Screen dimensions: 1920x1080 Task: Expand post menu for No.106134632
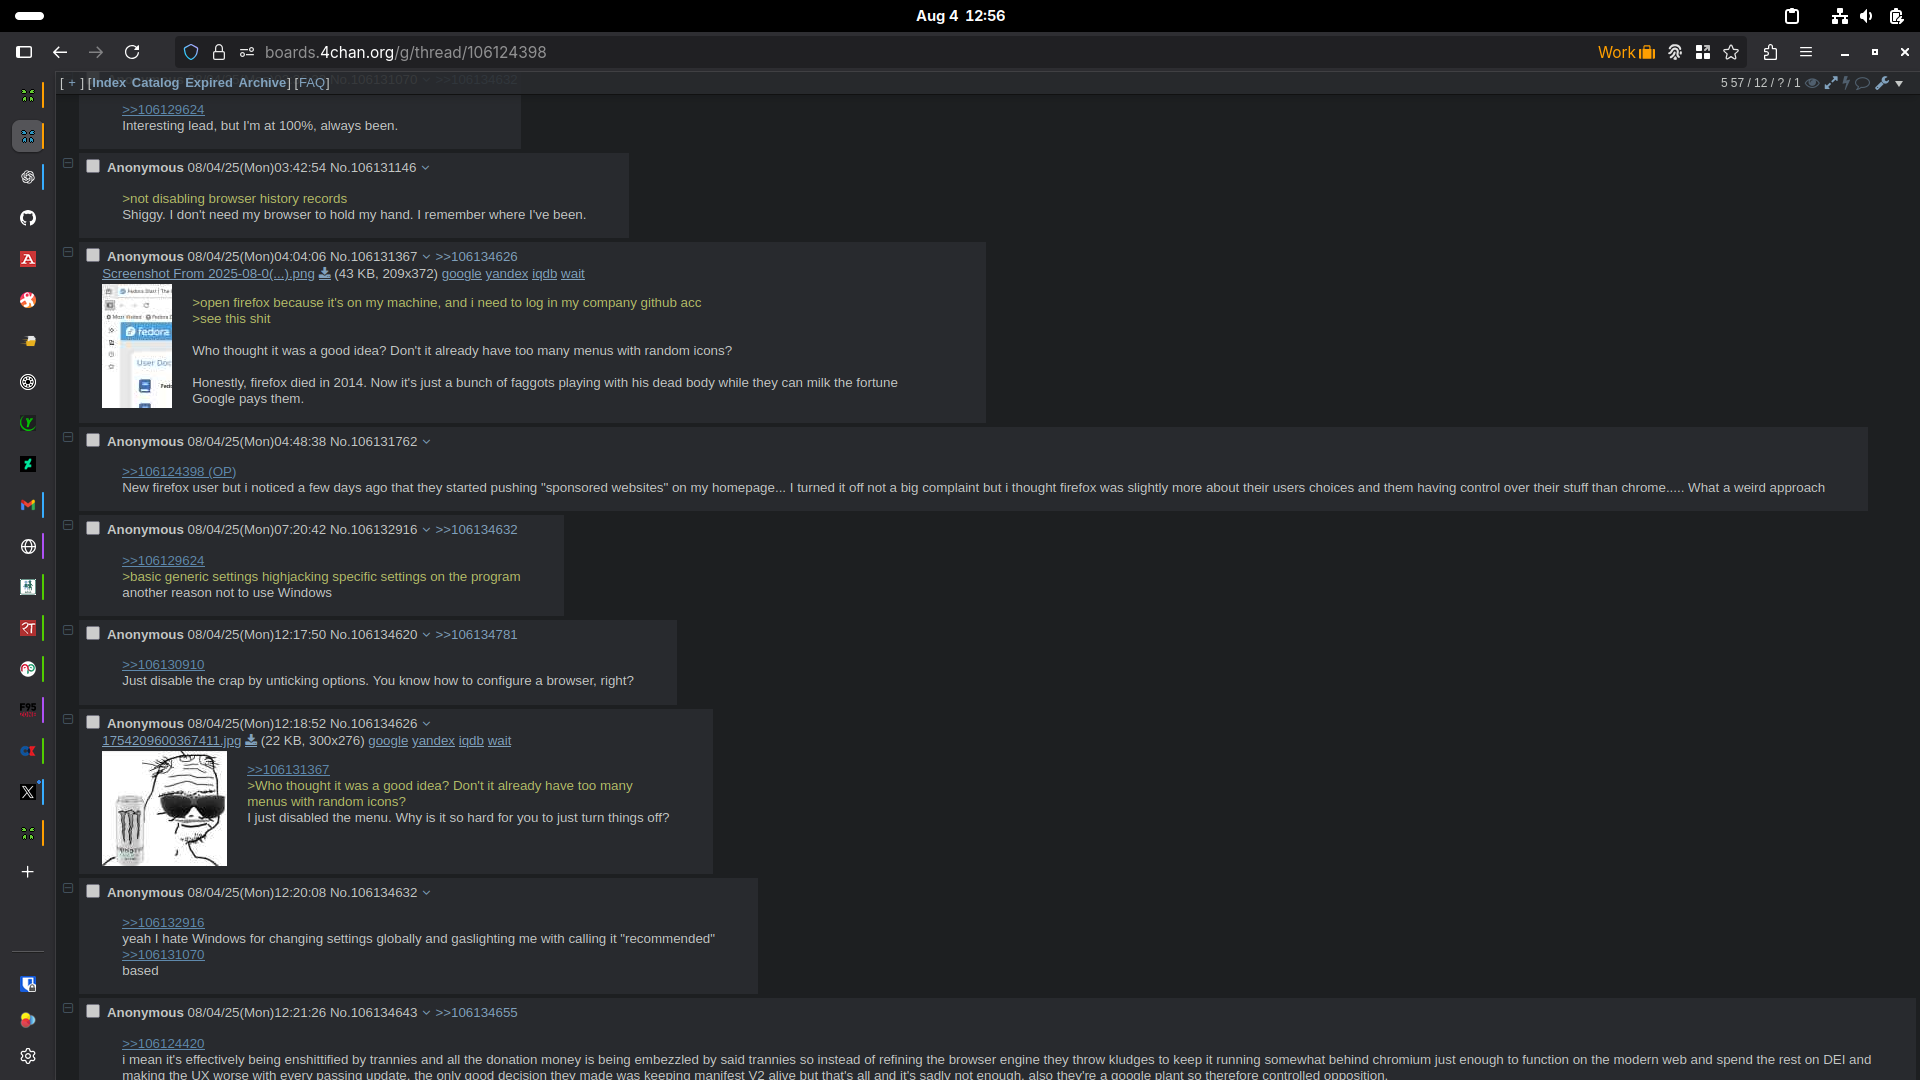pyautogui.click(x=426, y=893)
